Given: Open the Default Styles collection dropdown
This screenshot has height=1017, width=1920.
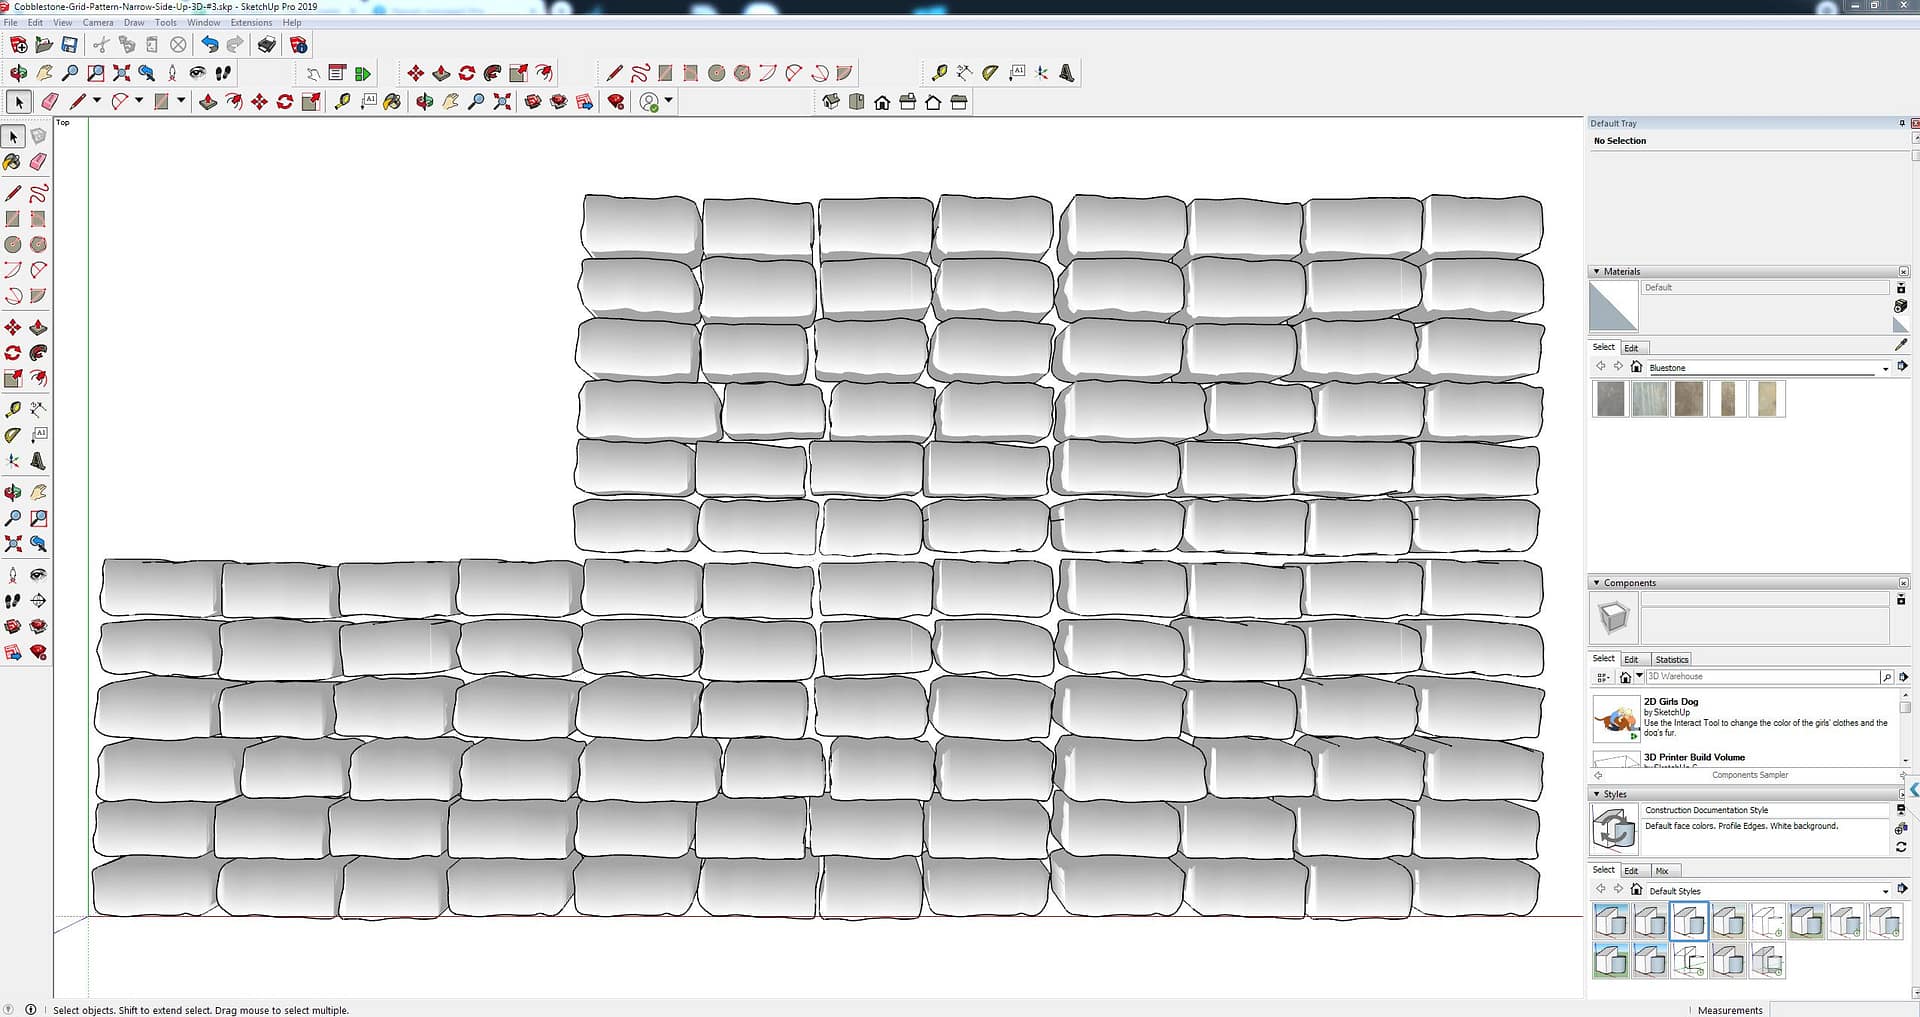Looking at the screenshot, I should coord(1885,891).
